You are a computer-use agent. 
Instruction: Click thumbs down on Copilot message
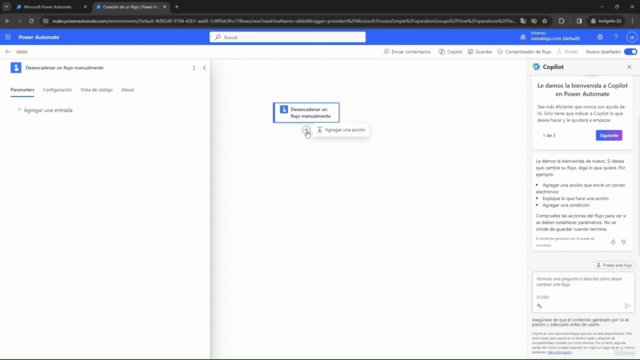623,242
